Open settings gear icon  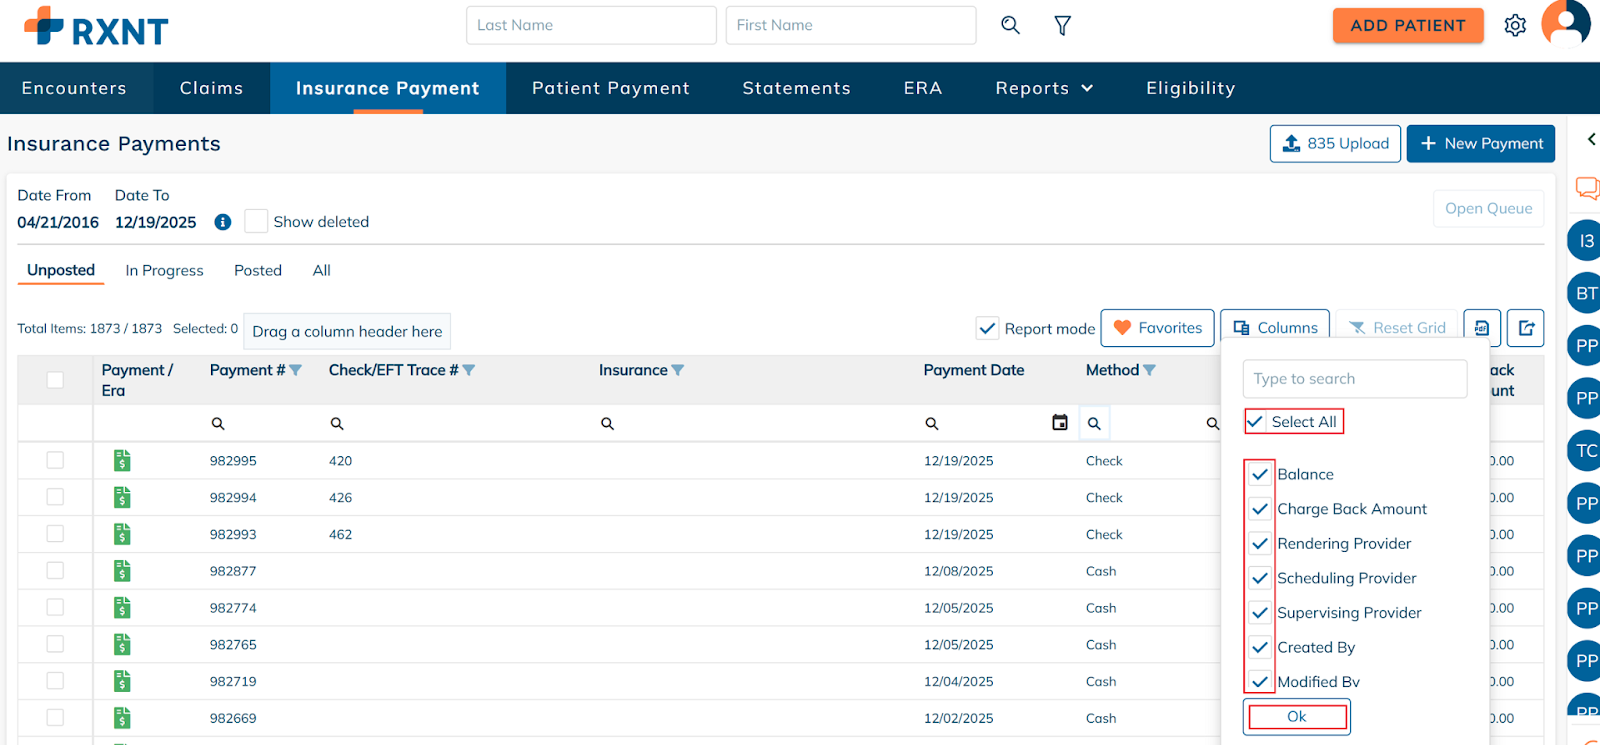tap(1515, 26)
